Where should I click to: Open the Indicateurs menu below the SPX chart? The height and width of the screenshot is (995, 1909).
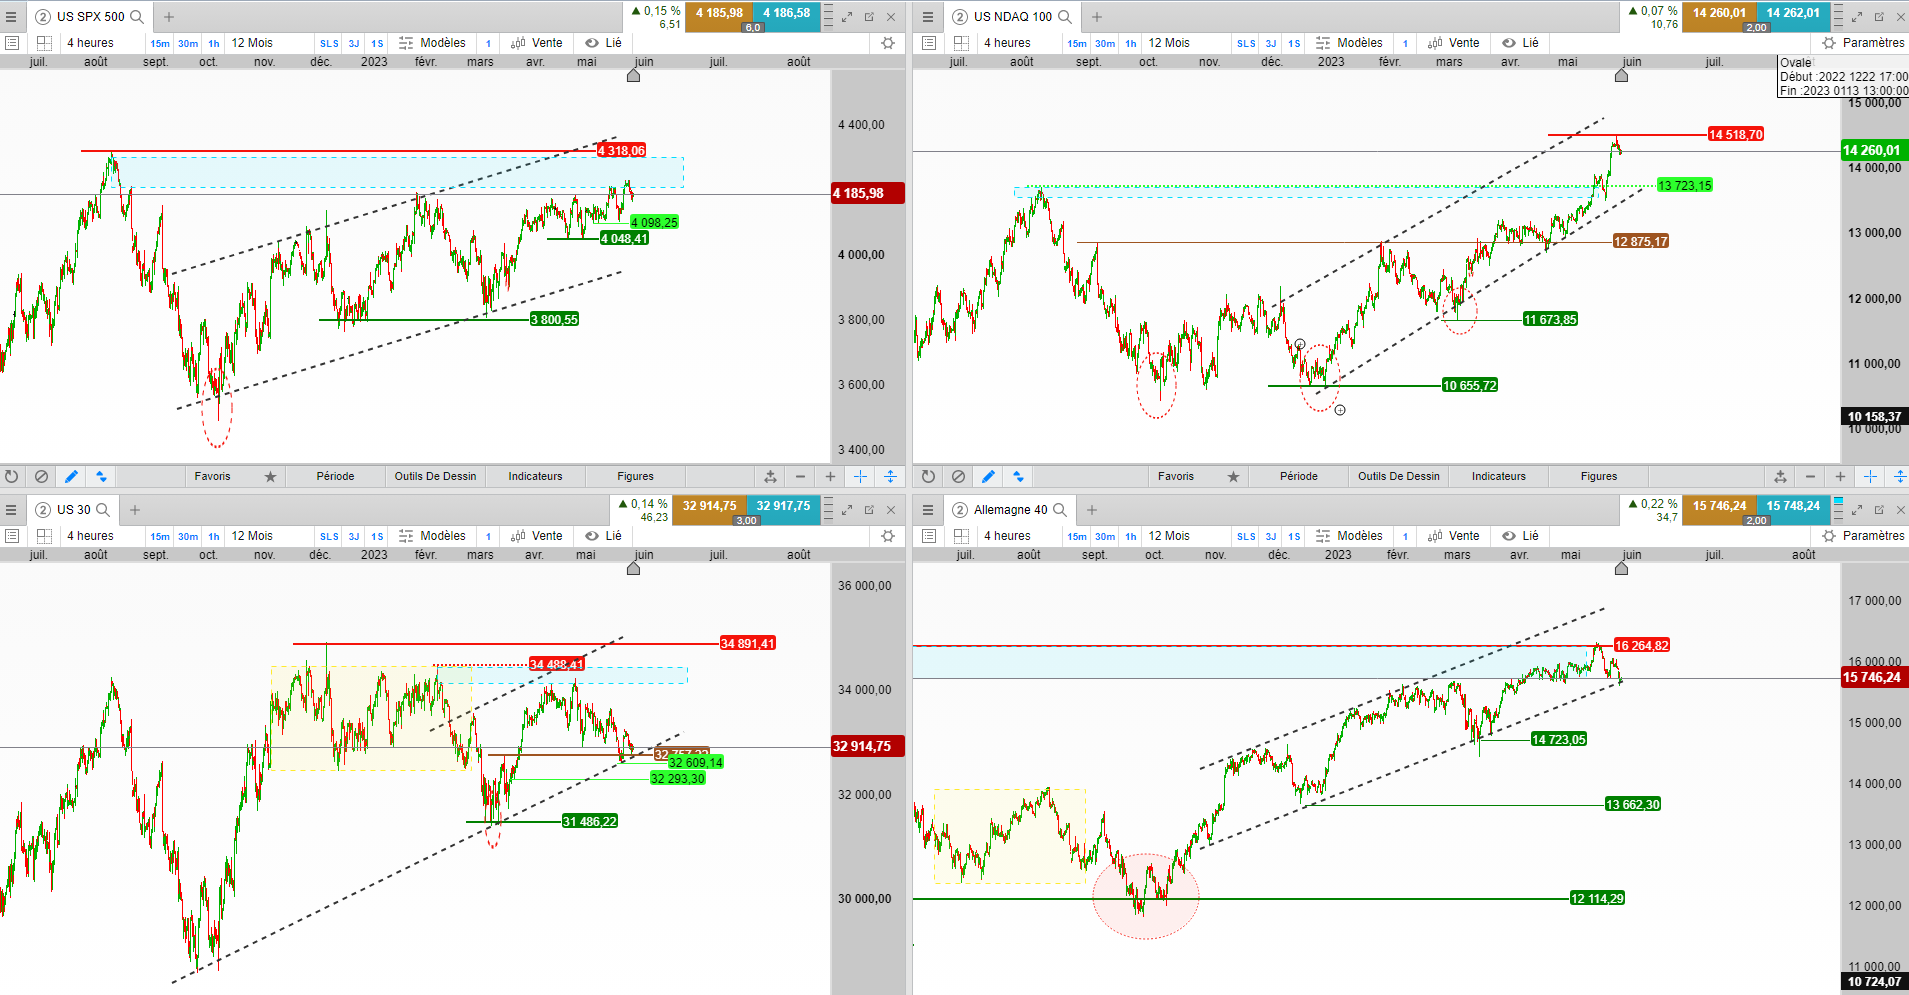535,477
